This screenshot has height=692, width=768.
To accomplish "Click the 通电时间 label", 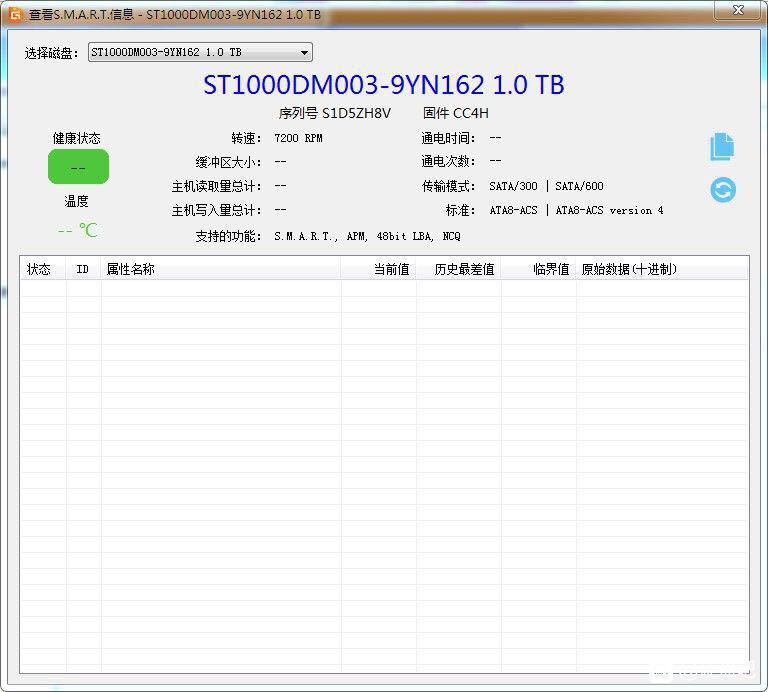I will click(x=448, y=138).
